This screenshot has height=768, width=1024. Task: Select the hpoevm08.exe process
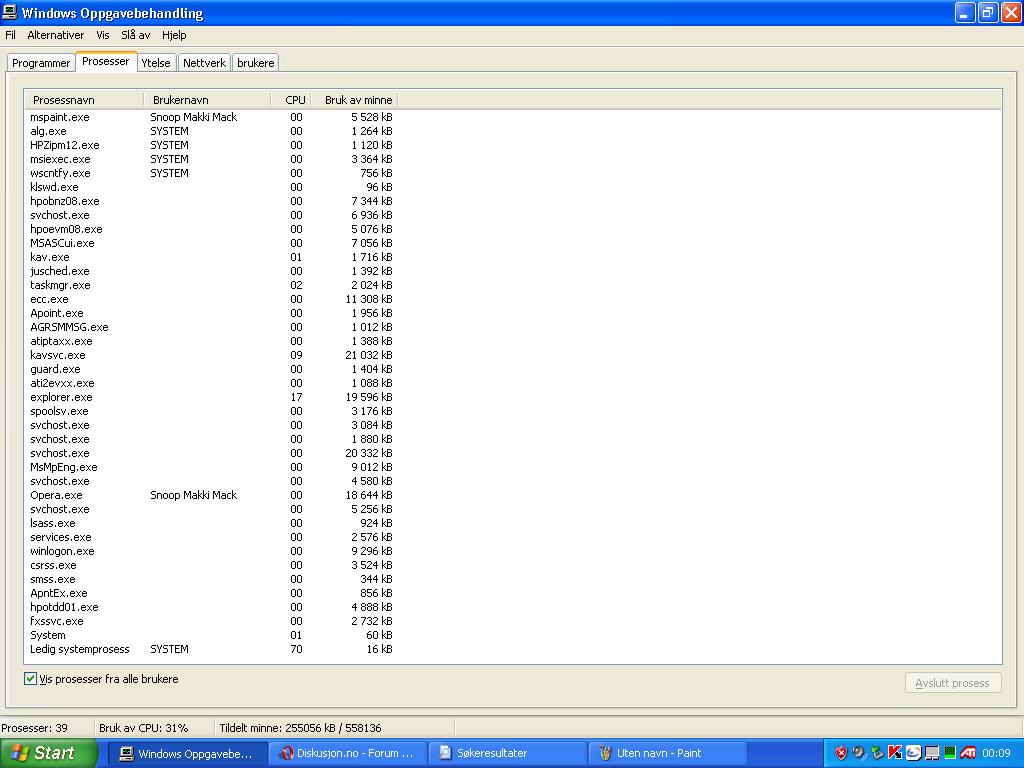pos(211,229)
